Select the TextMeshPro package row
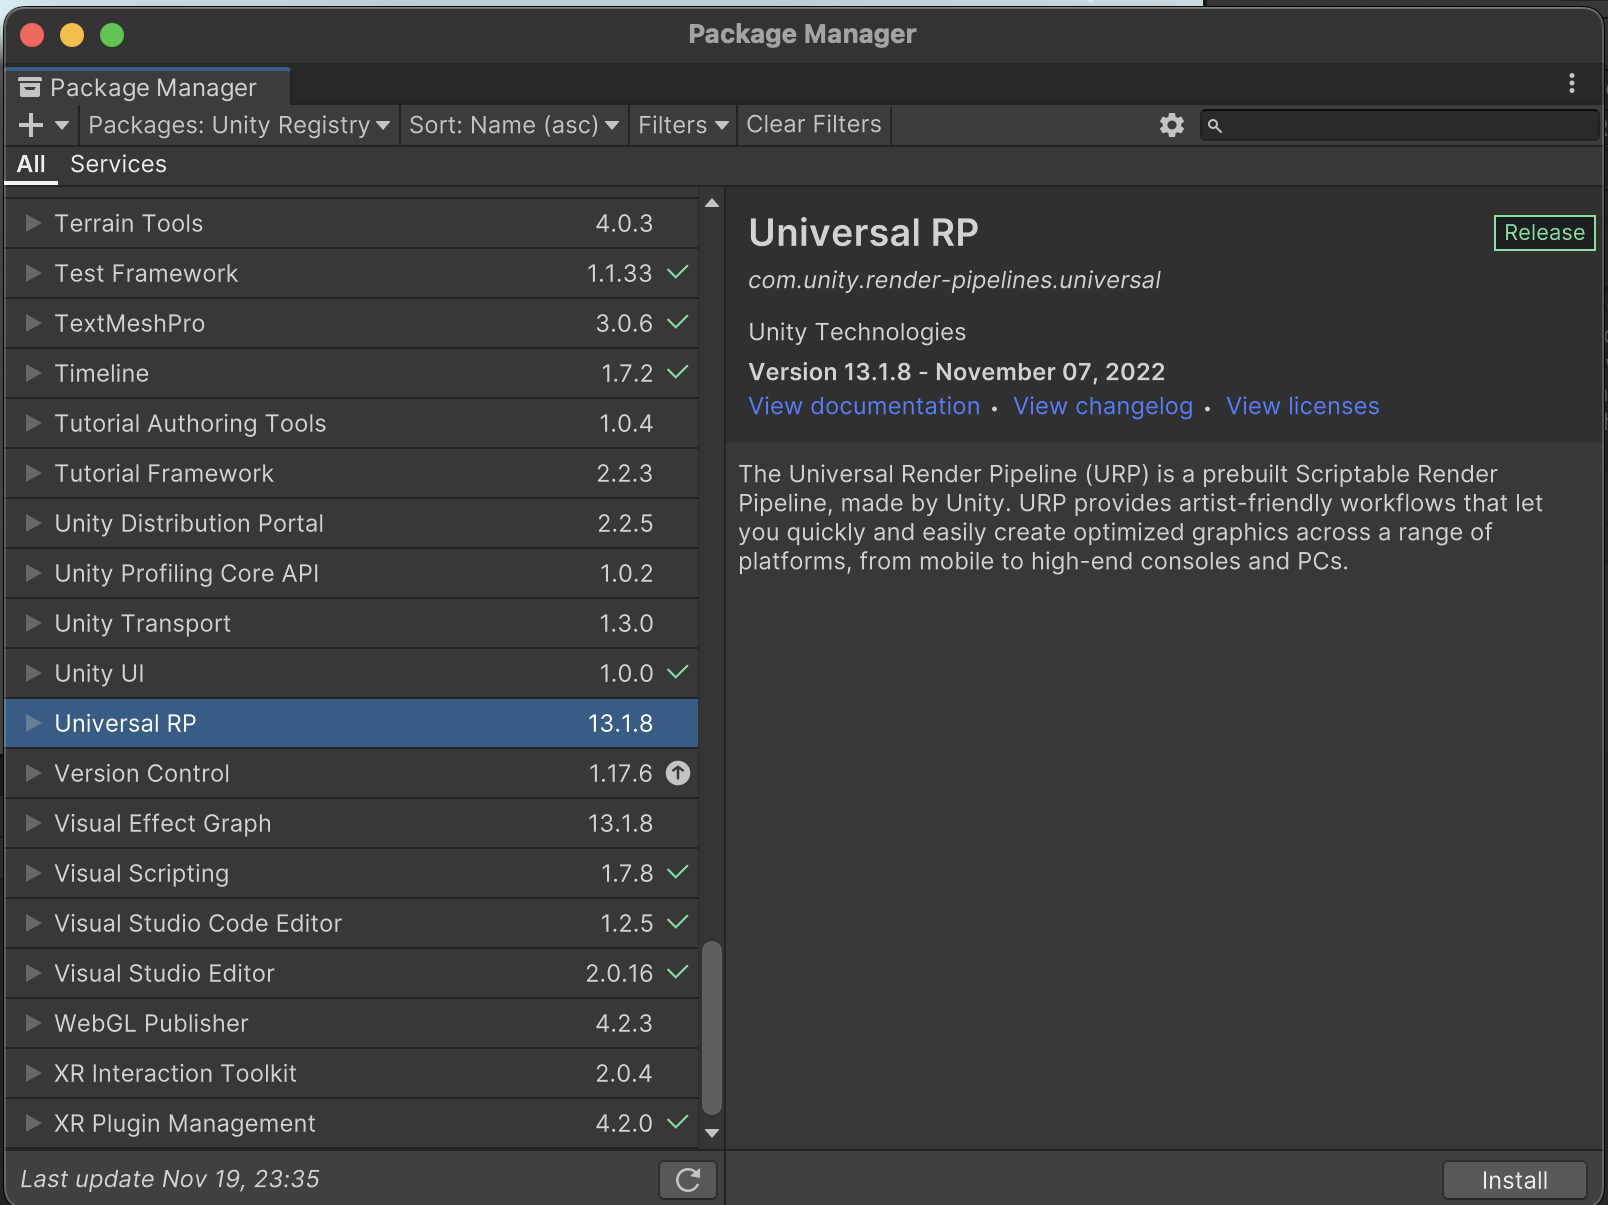Viewport: 1608px width, 1205px height. [x=351, y=323]
